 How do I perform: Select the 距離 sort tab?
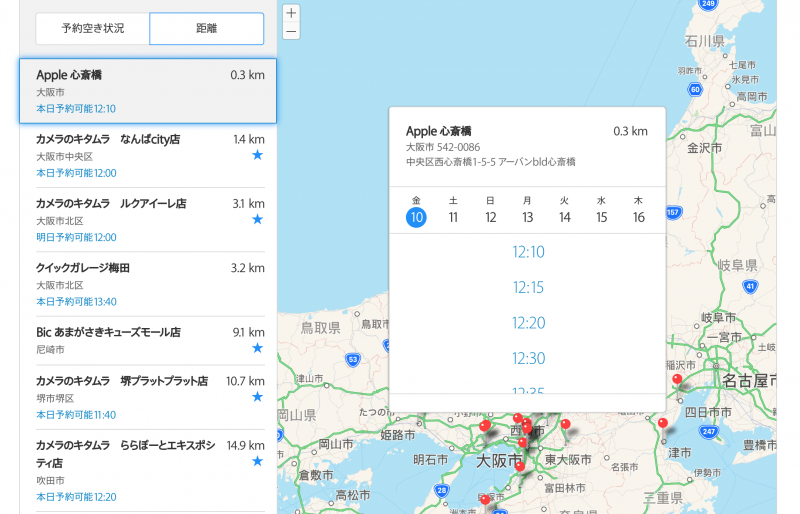pos(207,28)
